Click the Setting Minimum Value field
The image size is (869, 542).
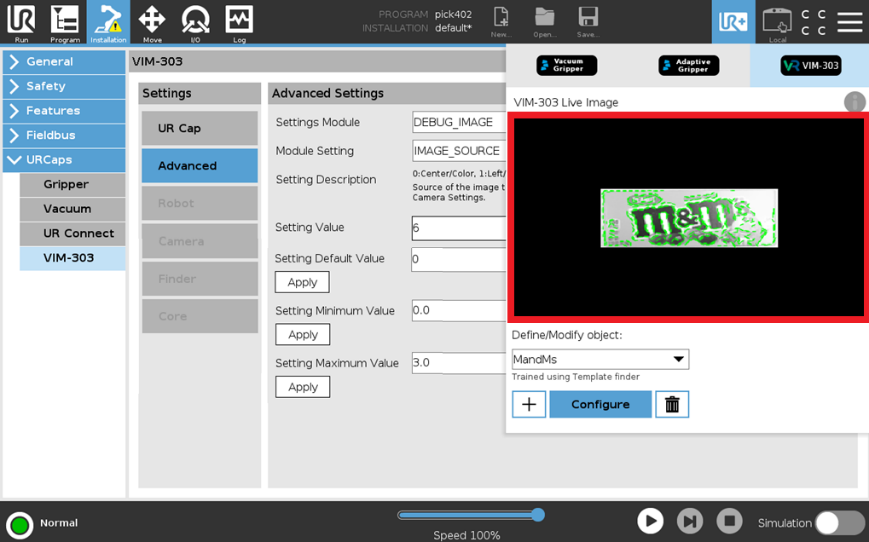point(459,310)
